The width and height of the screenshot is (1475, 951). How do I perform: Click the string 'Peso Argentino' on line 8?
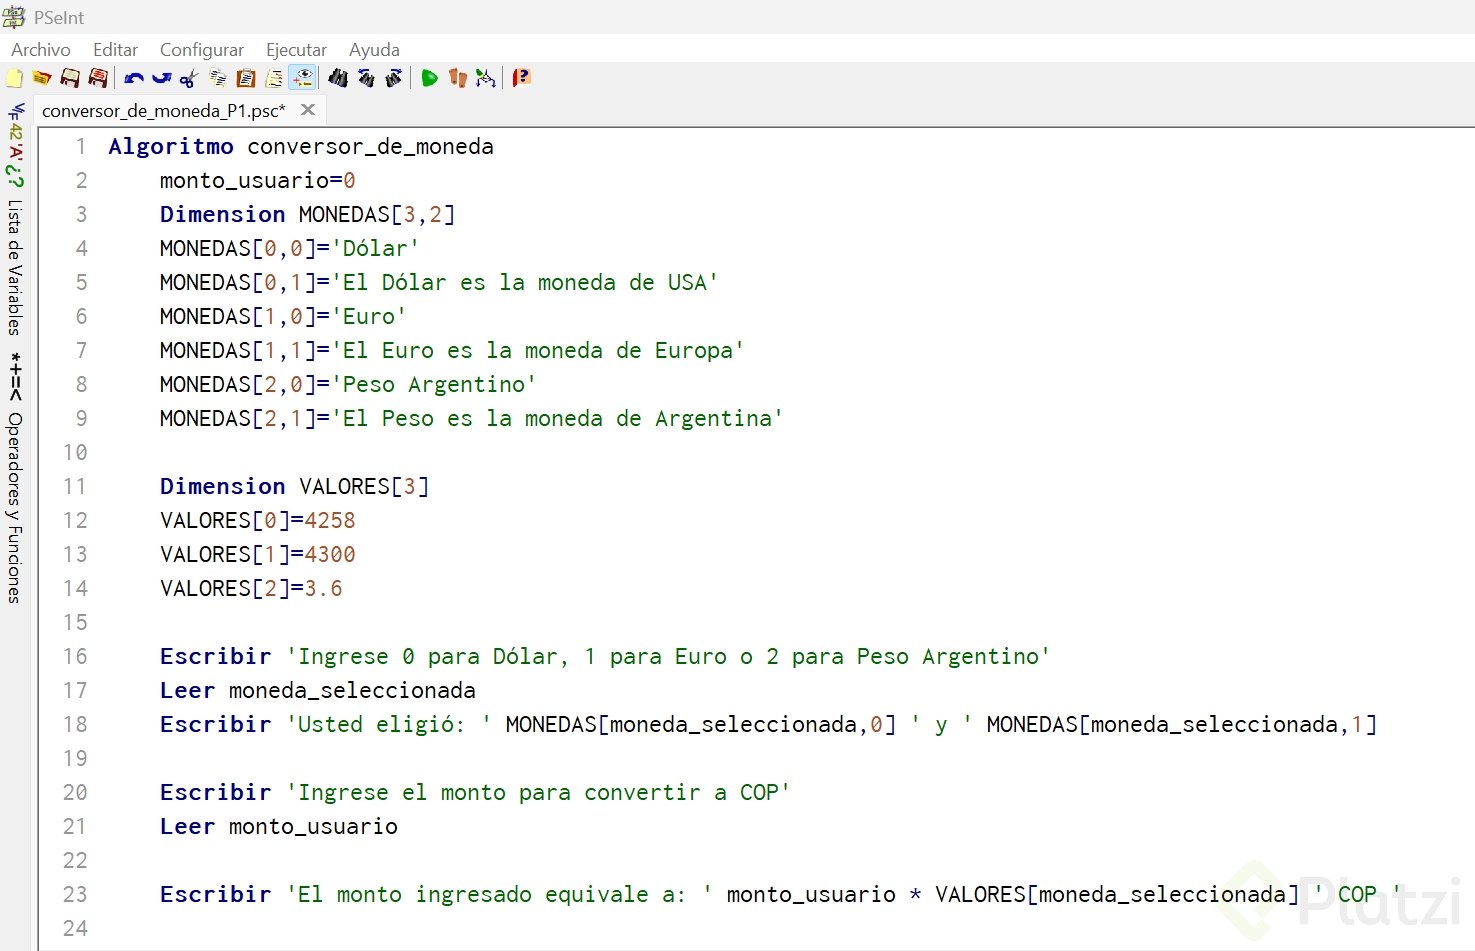pos(433,385)
